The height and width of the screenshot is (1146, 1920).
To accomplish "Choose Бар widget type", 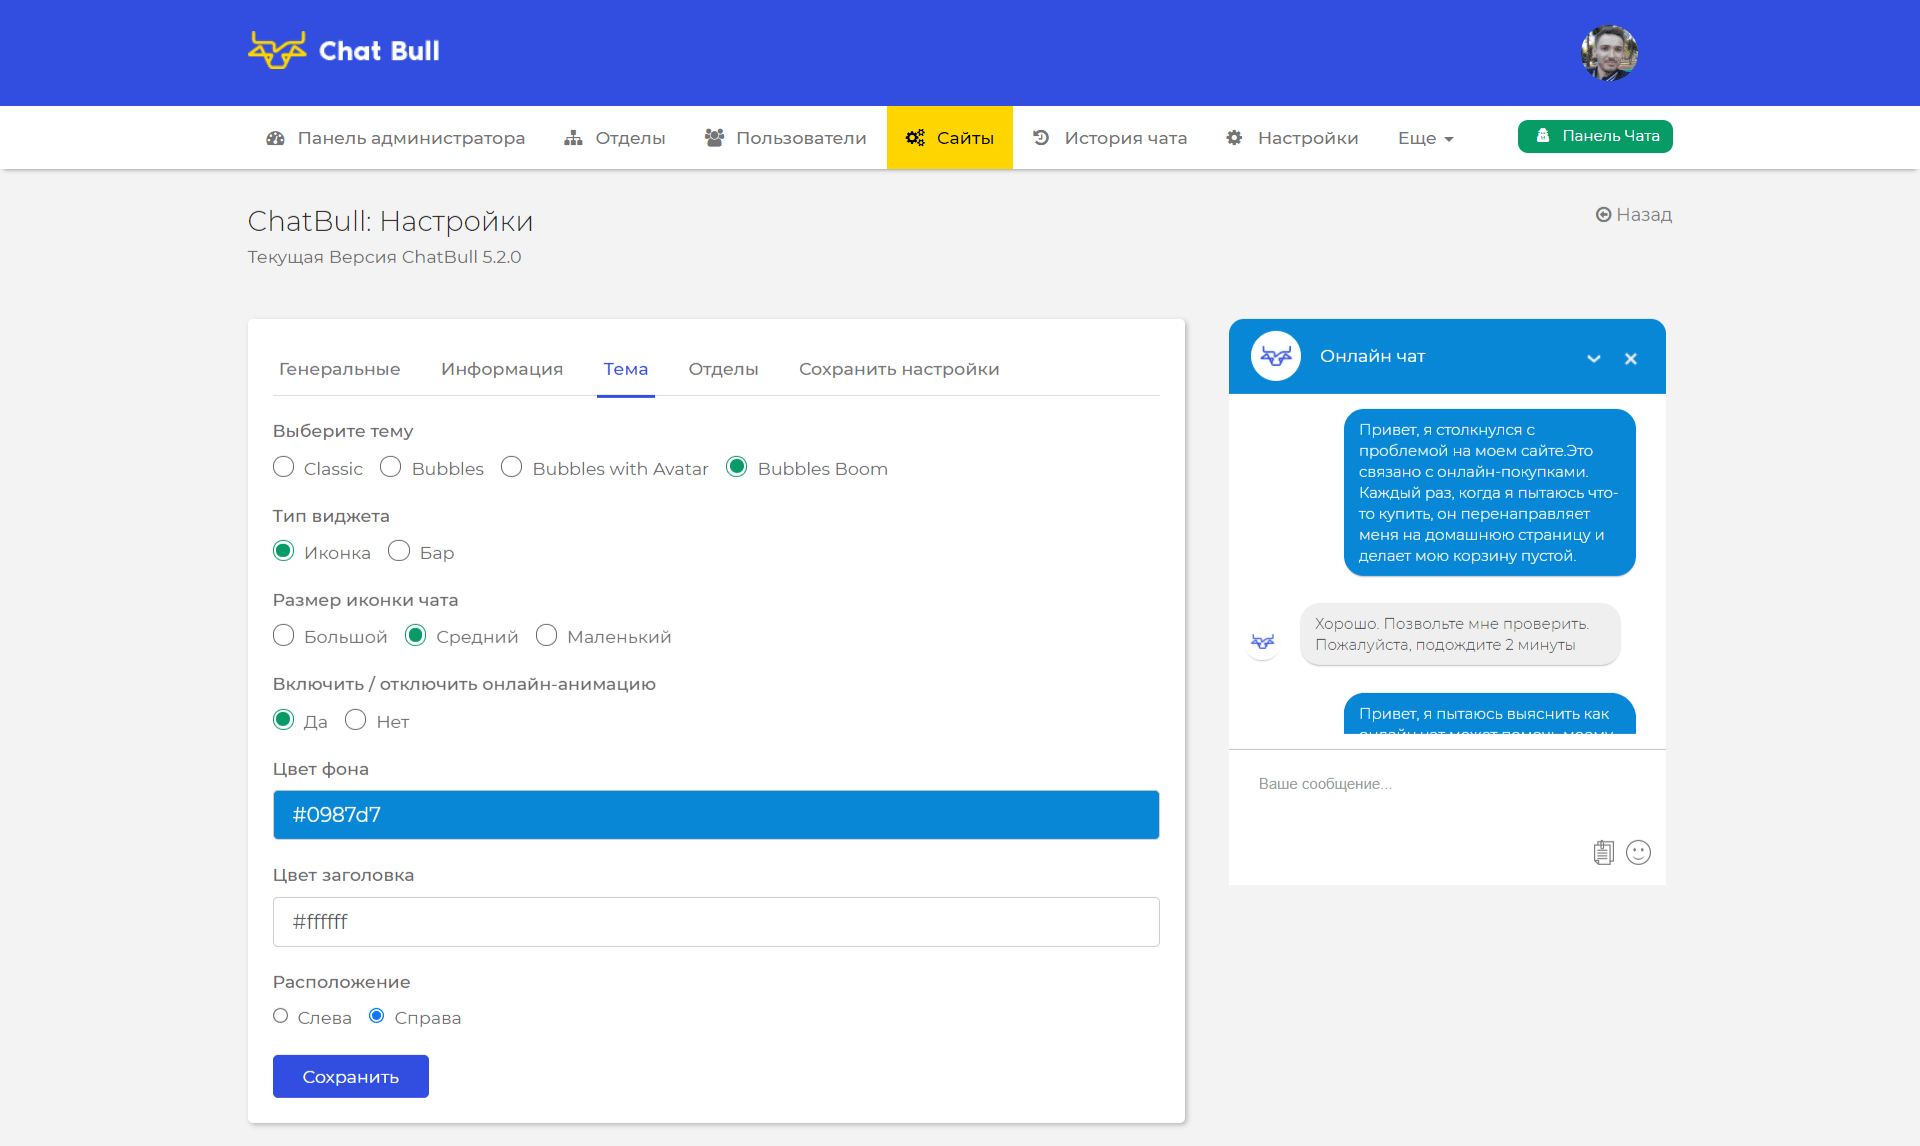I will 399,551.
